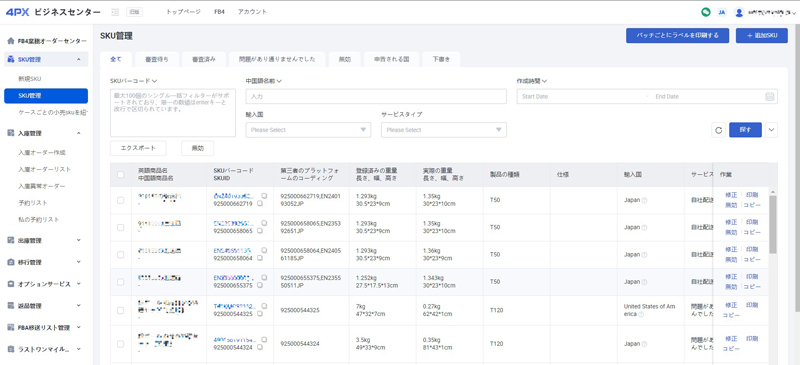The image size is (800, 365).
Task: Click the table's vertical scrollbar thumb
Action: pyautogui.click(x=772, y=224)
